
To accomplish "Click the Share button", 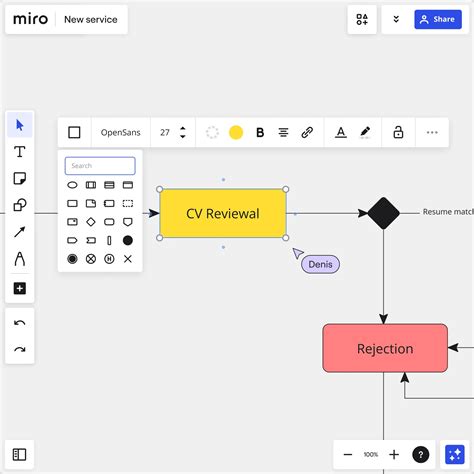I will 438,19.
